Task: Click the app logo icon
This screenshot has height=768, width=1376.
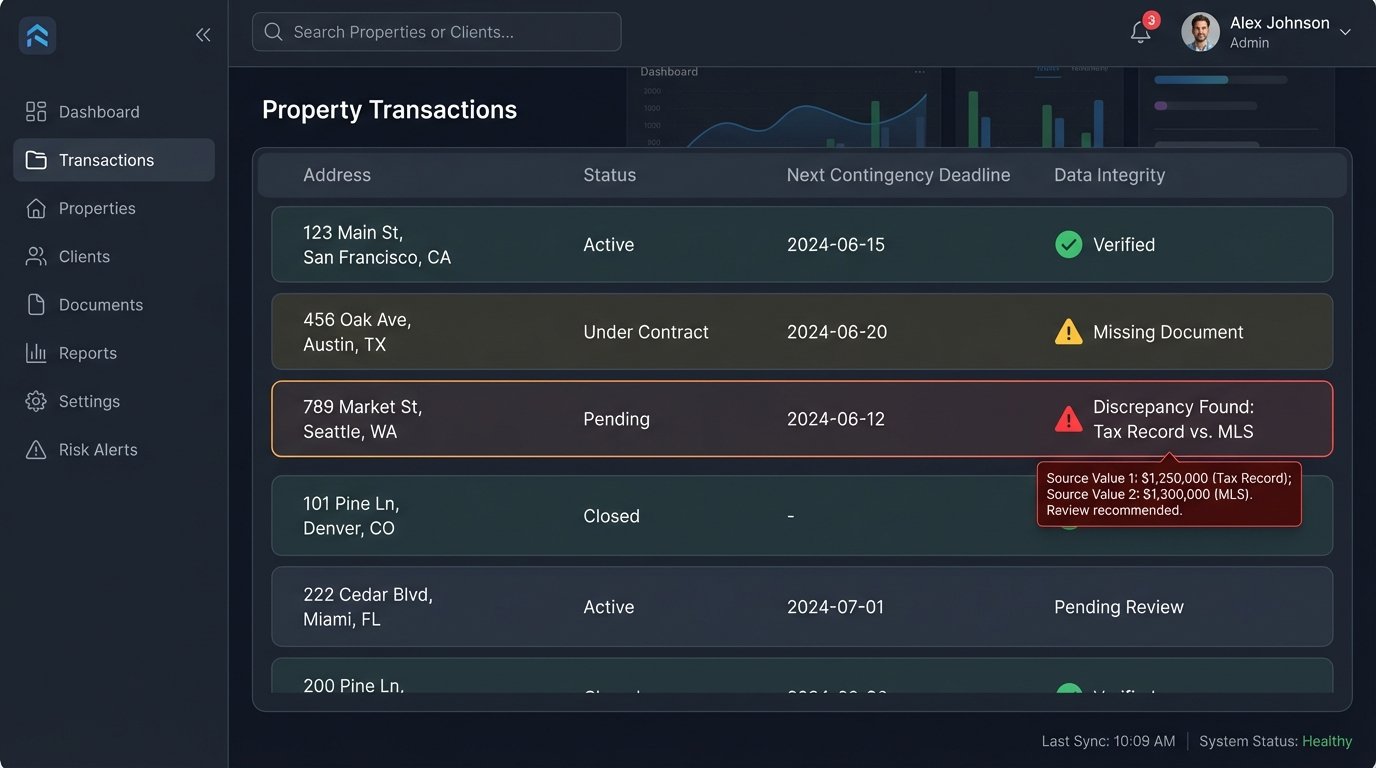Action: coord(36,34)
